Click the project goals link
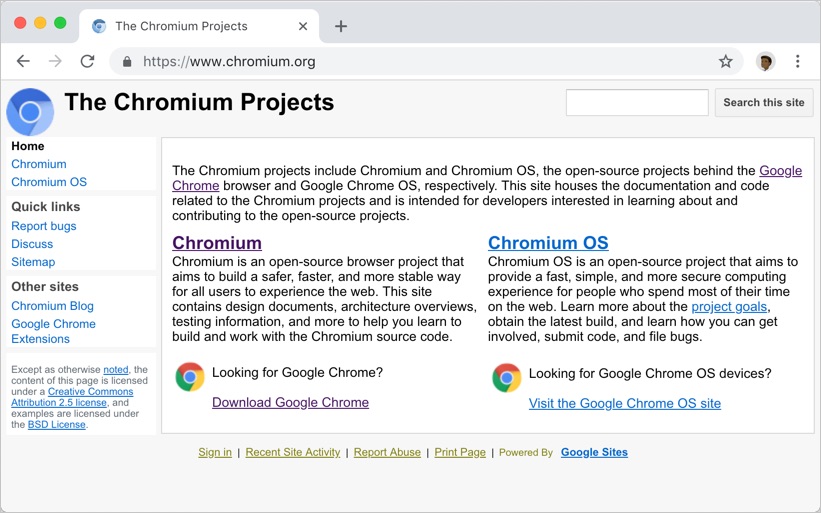The height and width of the screenshot is (513, 821). [729, 307]
